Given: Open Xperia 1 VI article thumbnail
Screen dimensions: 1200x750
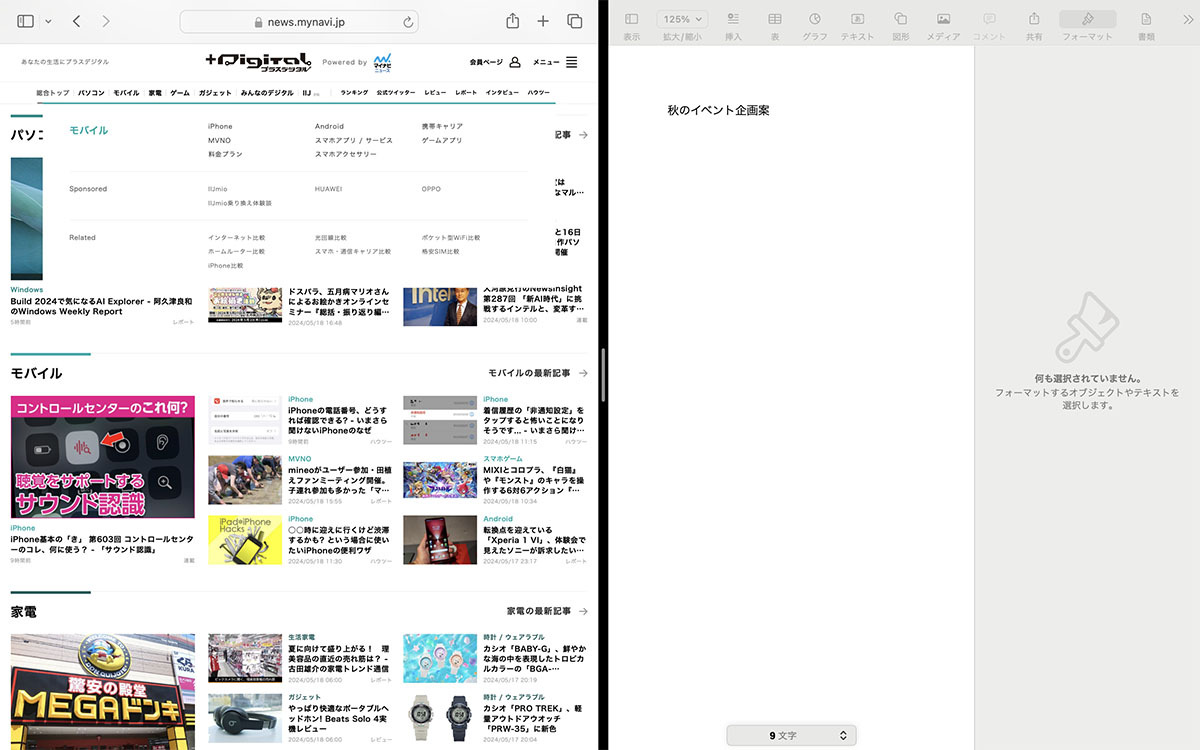Looking at the screenshot, I should point(440,540).
